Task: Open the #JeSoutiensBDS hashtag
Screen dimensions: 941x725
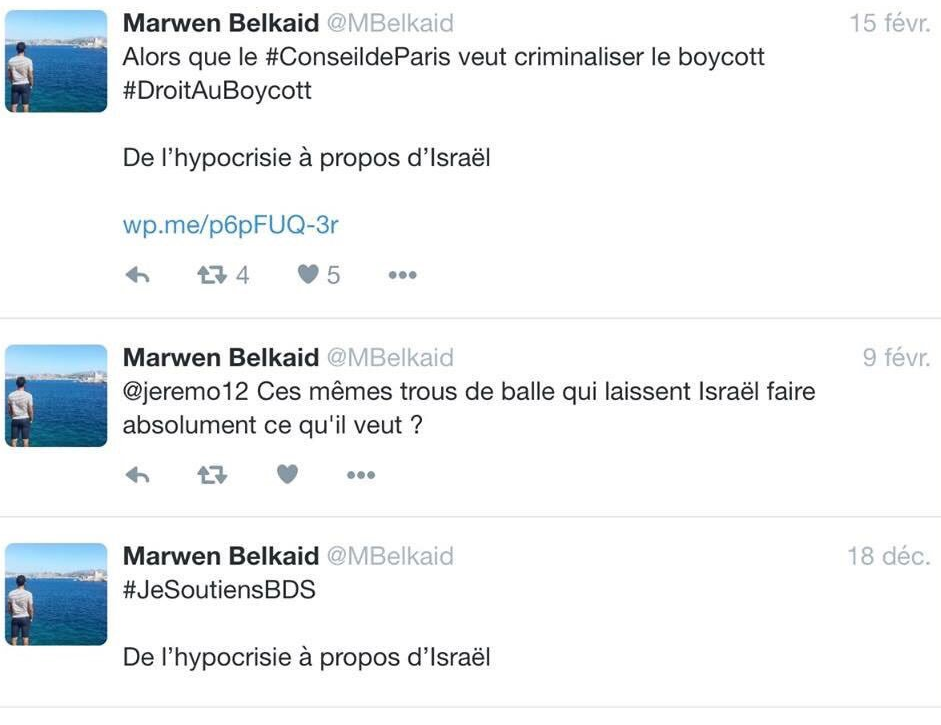Action: [x=219, y=590]
